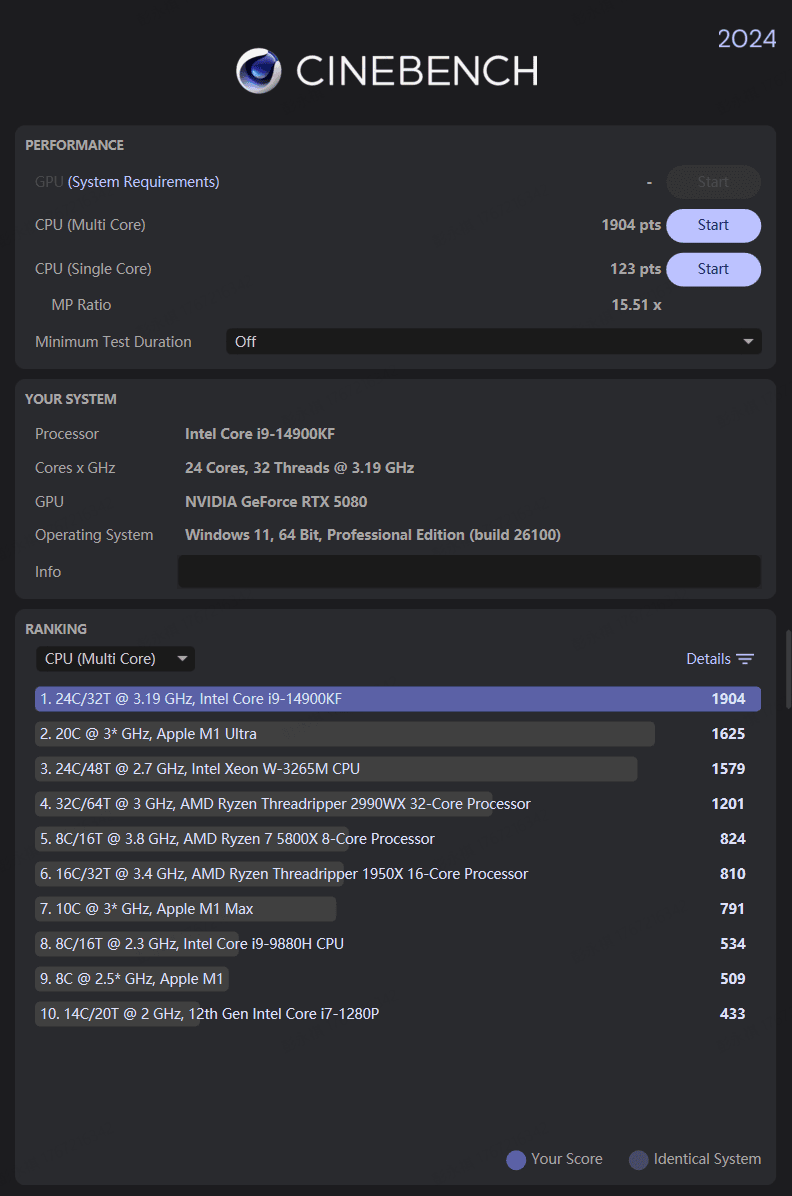Click the 2024 version label
This screenshot has height=1196, width=792.
(x=747, y=39)
